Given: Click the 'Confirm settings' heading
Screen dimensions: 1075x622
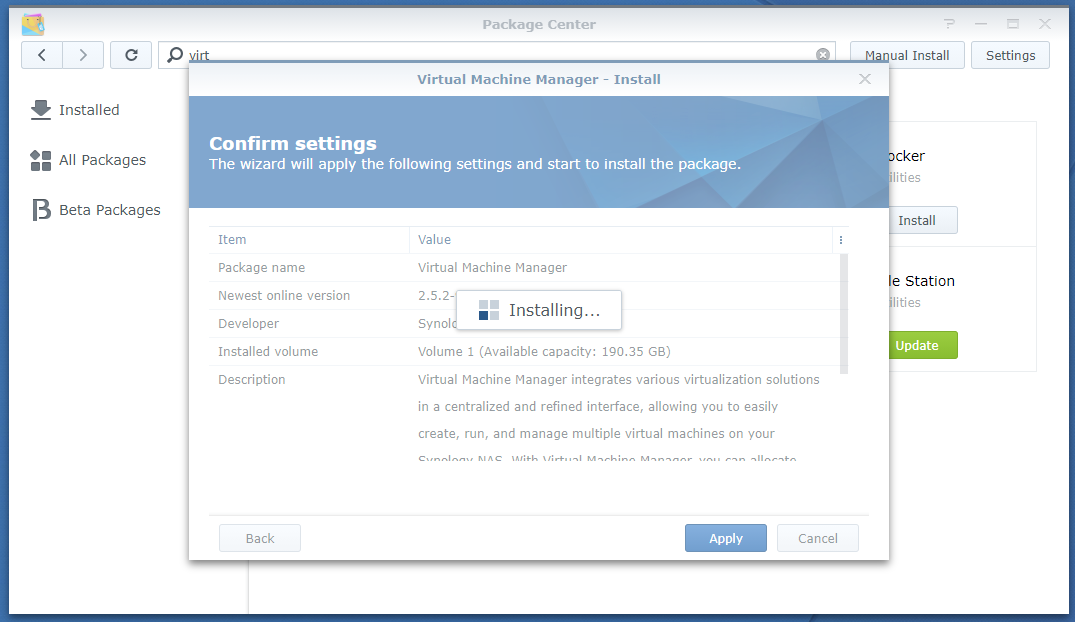Looking at the screenshot, I should click(x=293, y=143).
